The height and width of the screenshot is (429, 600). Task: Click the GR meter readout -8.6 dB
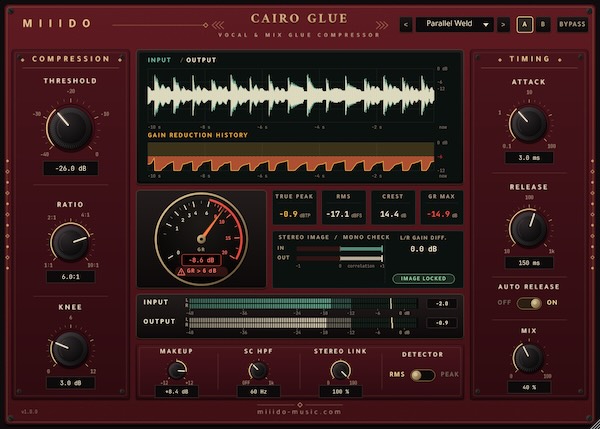point(201,260)
